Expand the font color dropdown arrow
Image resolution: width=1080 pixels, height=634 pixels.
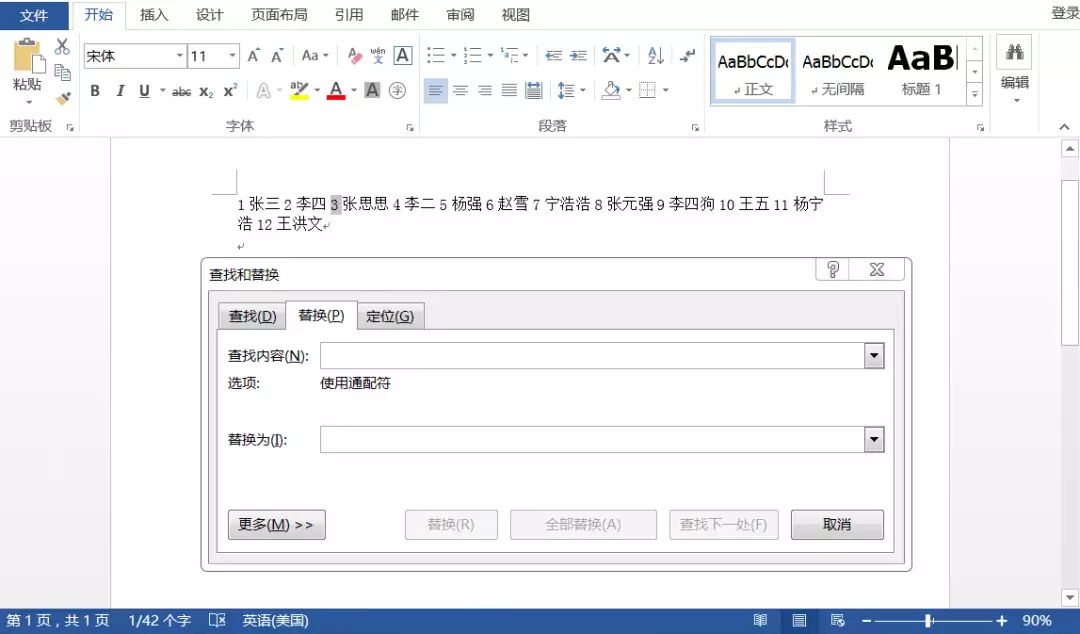pos(354,90)
